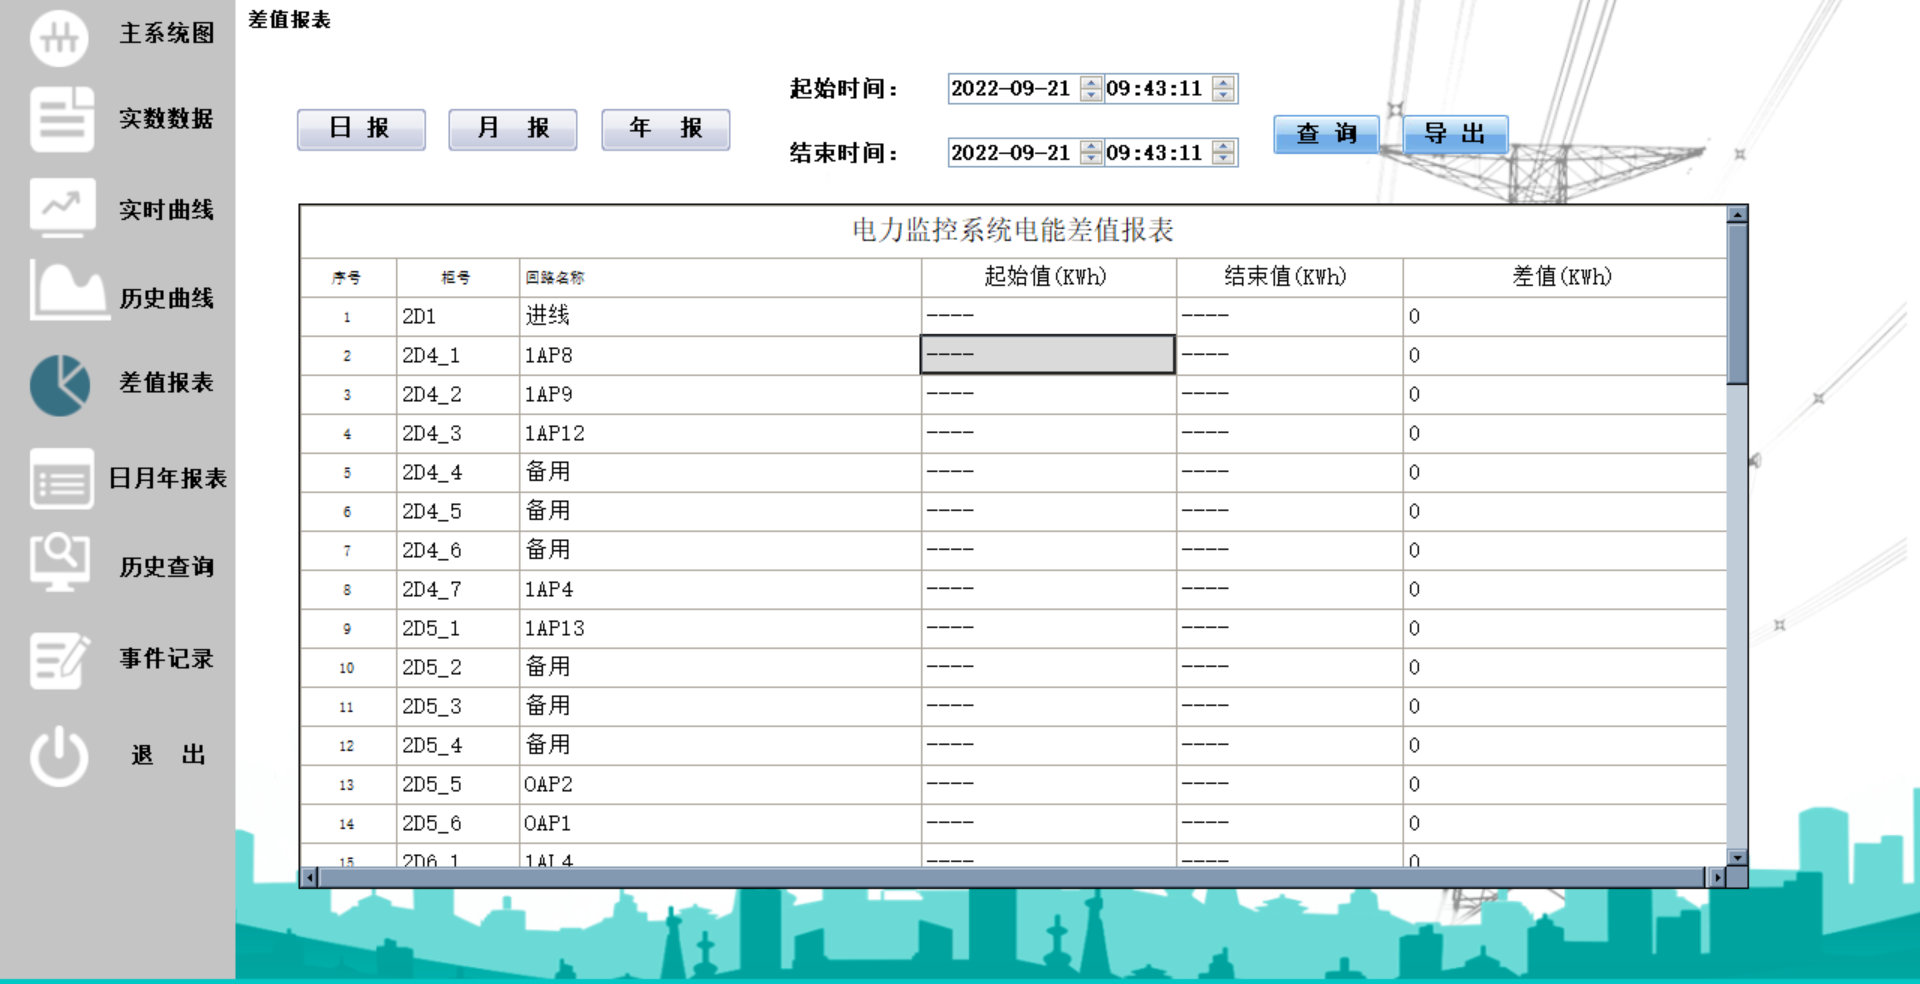Switch to the 月报 monthly report
The height and width of the screenshot is (984, 1920).
click(x=513, y=128)
